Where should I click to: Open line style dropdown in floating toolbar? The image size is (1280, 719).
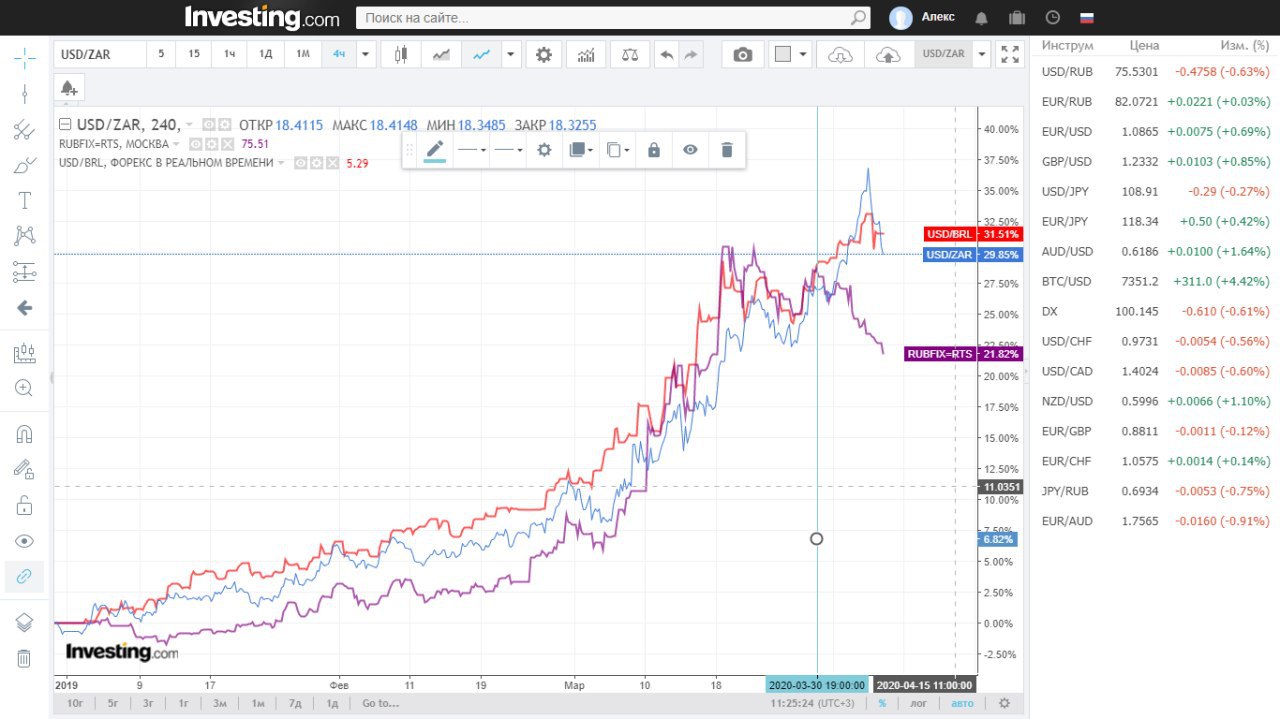tap(472, 150)
